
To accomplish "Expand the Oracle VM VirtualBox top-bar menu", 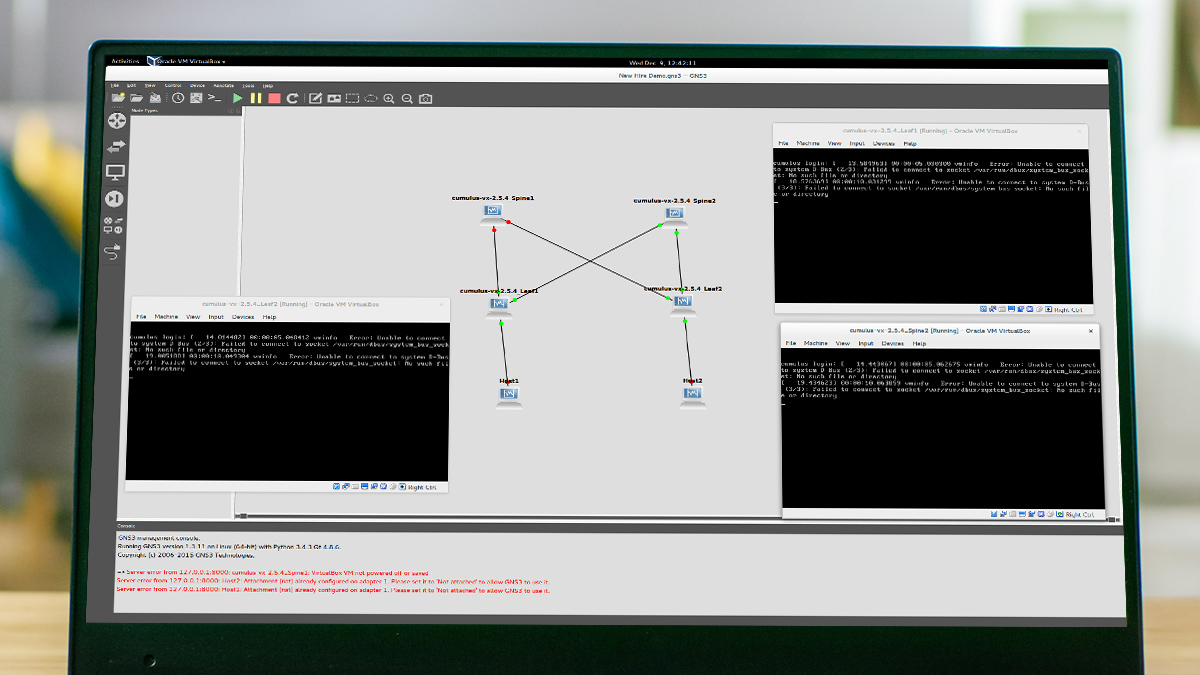I will [187, 62].
